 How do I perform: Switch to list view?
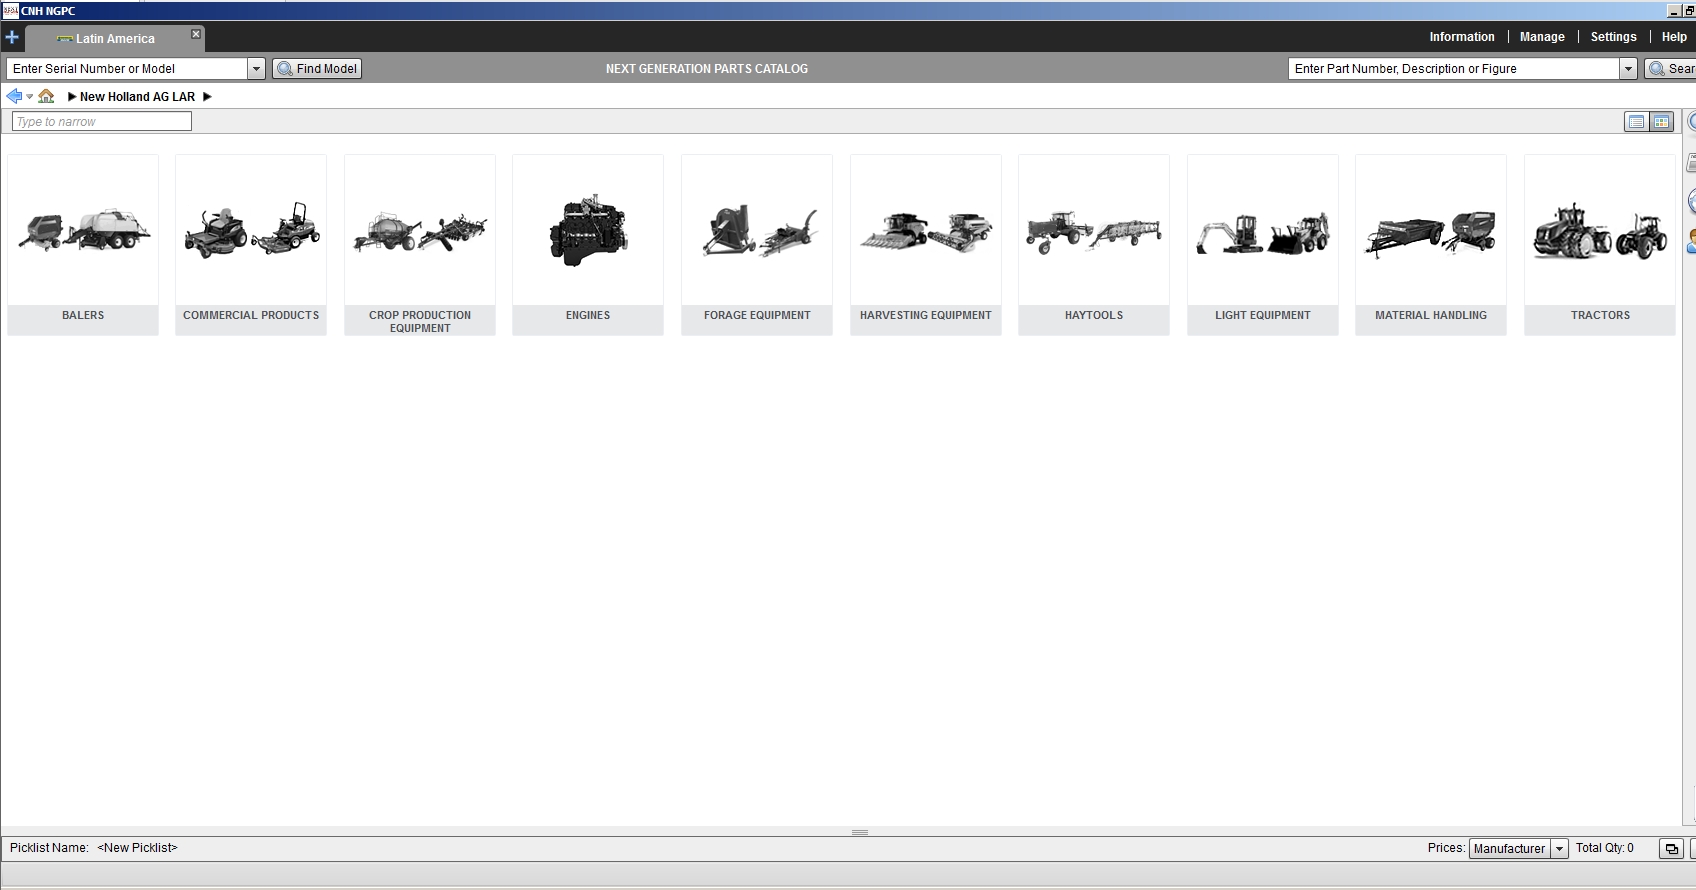click(x=1636, y=122)
